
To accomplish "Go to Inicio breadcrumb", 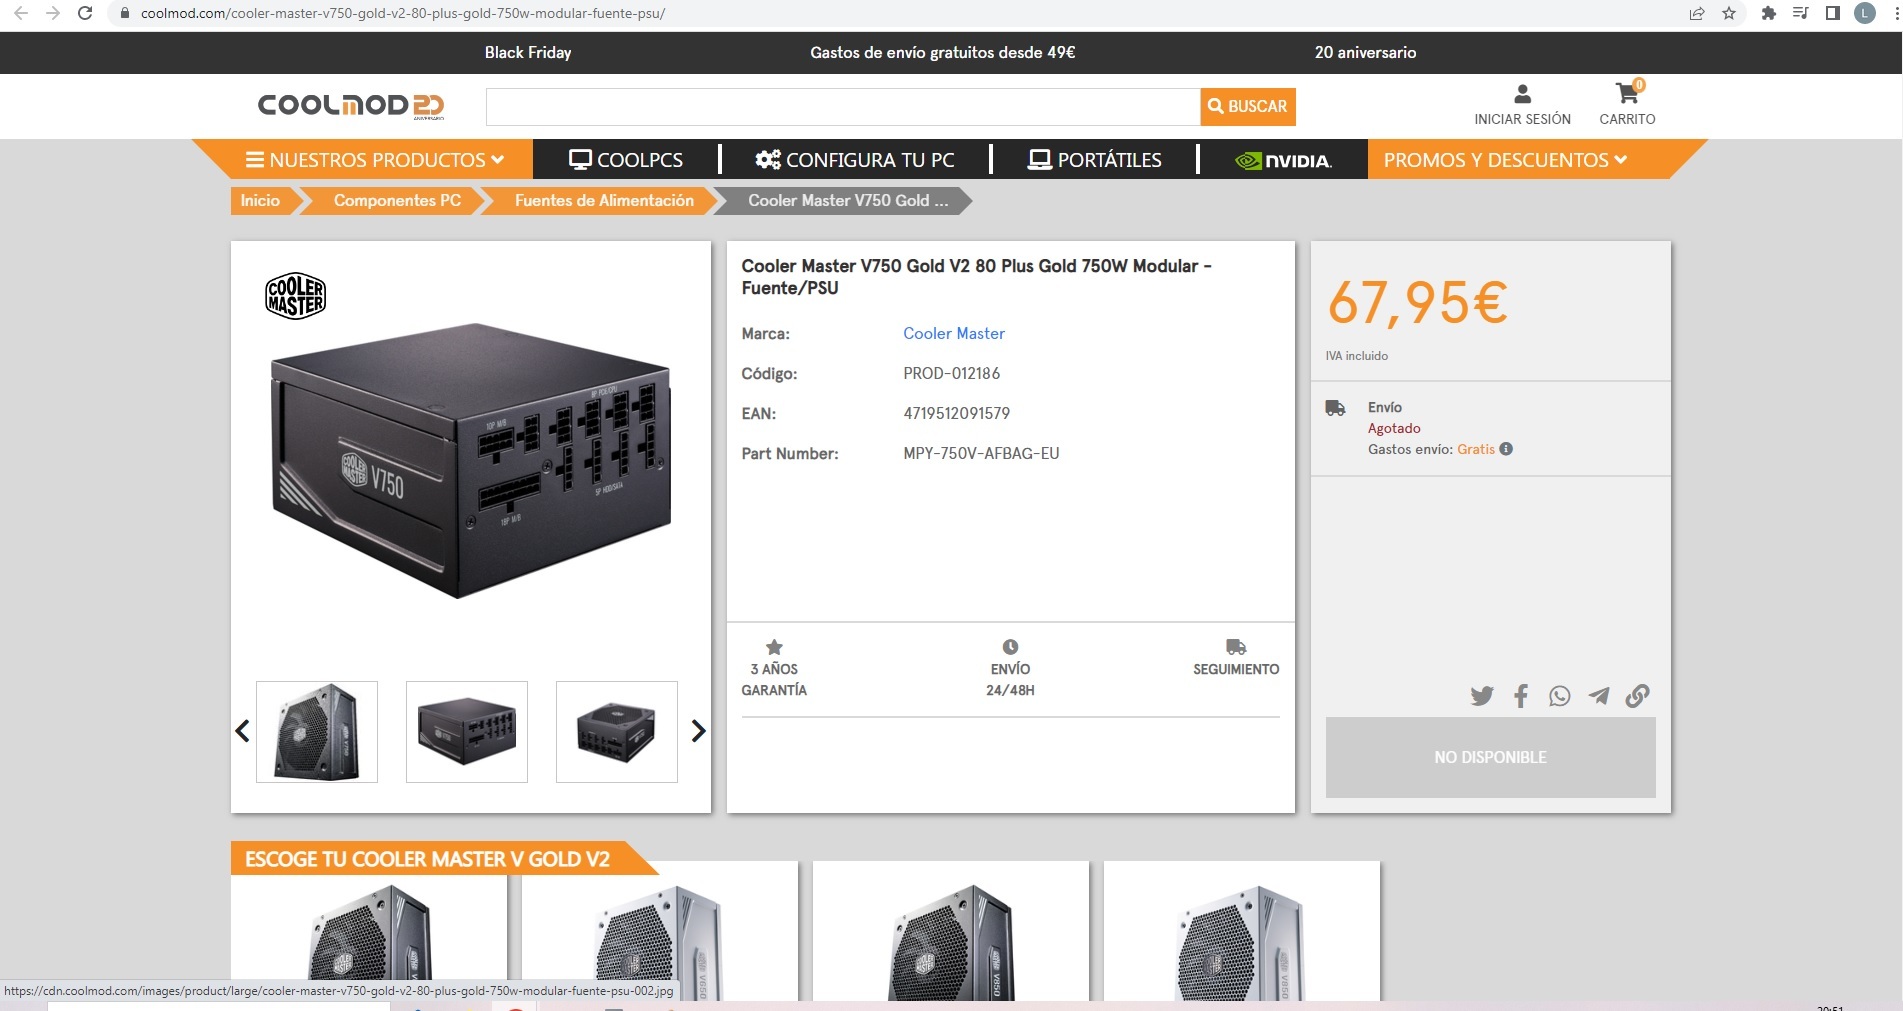I will (260, 200).
